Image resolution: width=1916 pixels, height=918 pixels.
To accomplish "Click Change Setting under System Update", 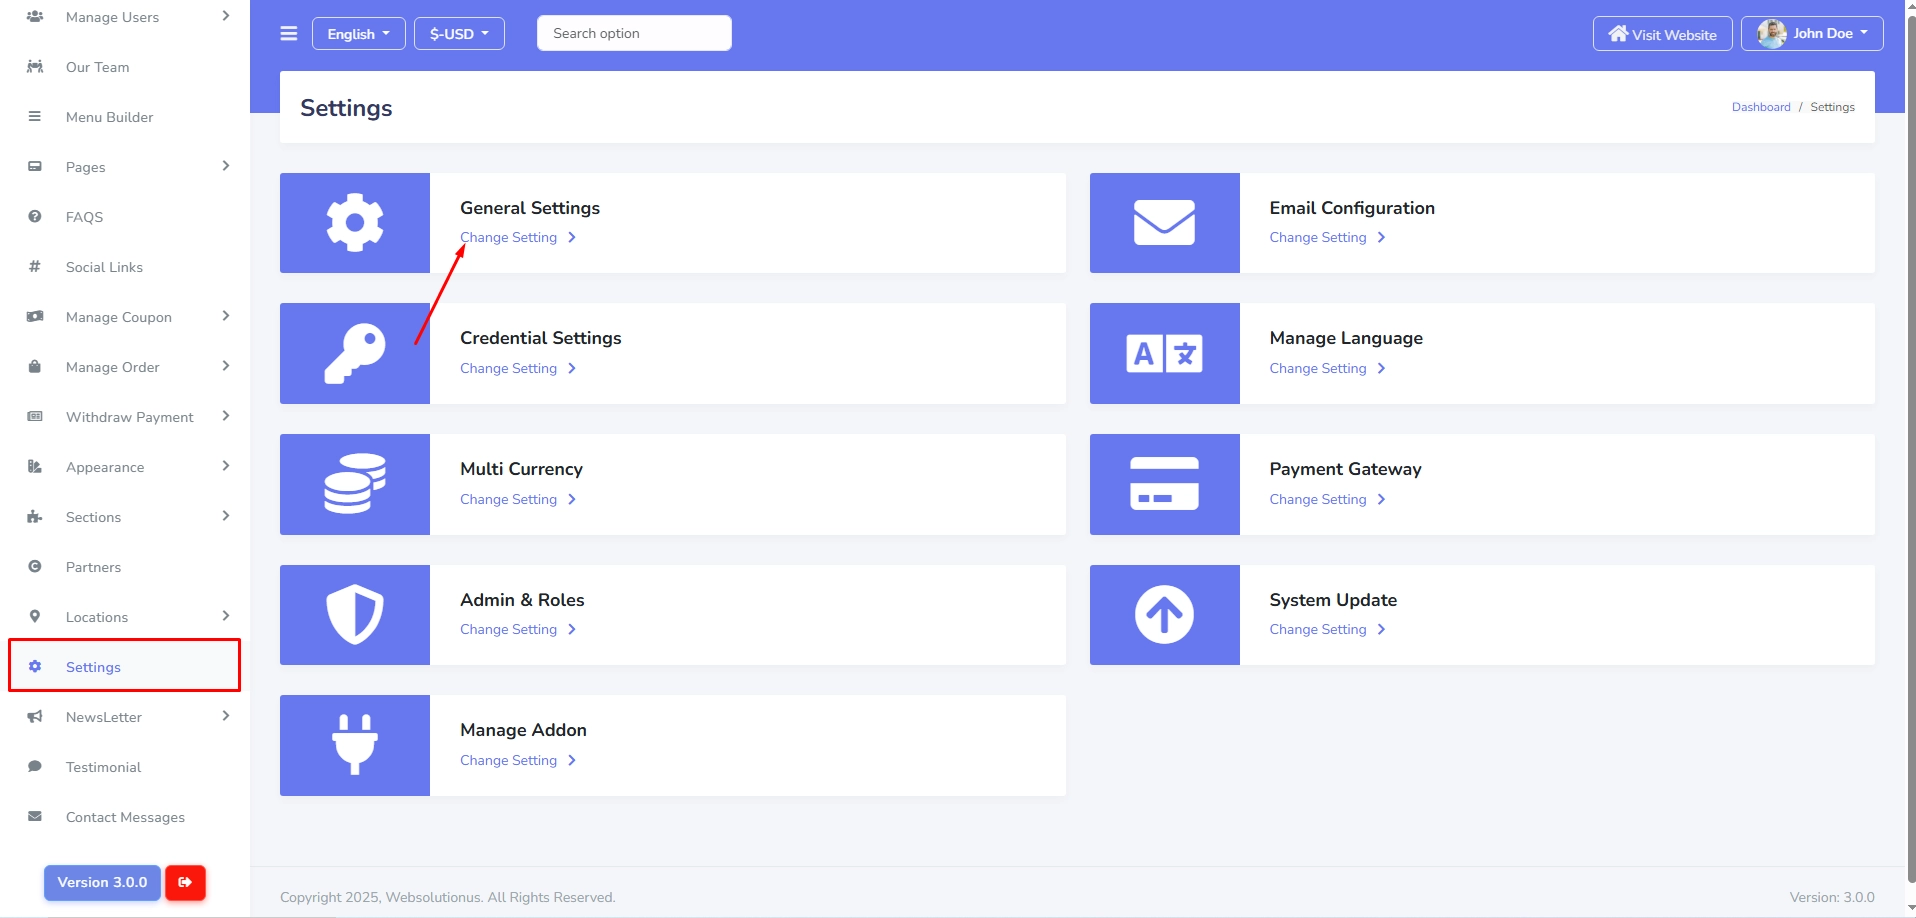I will point(1327,629).
